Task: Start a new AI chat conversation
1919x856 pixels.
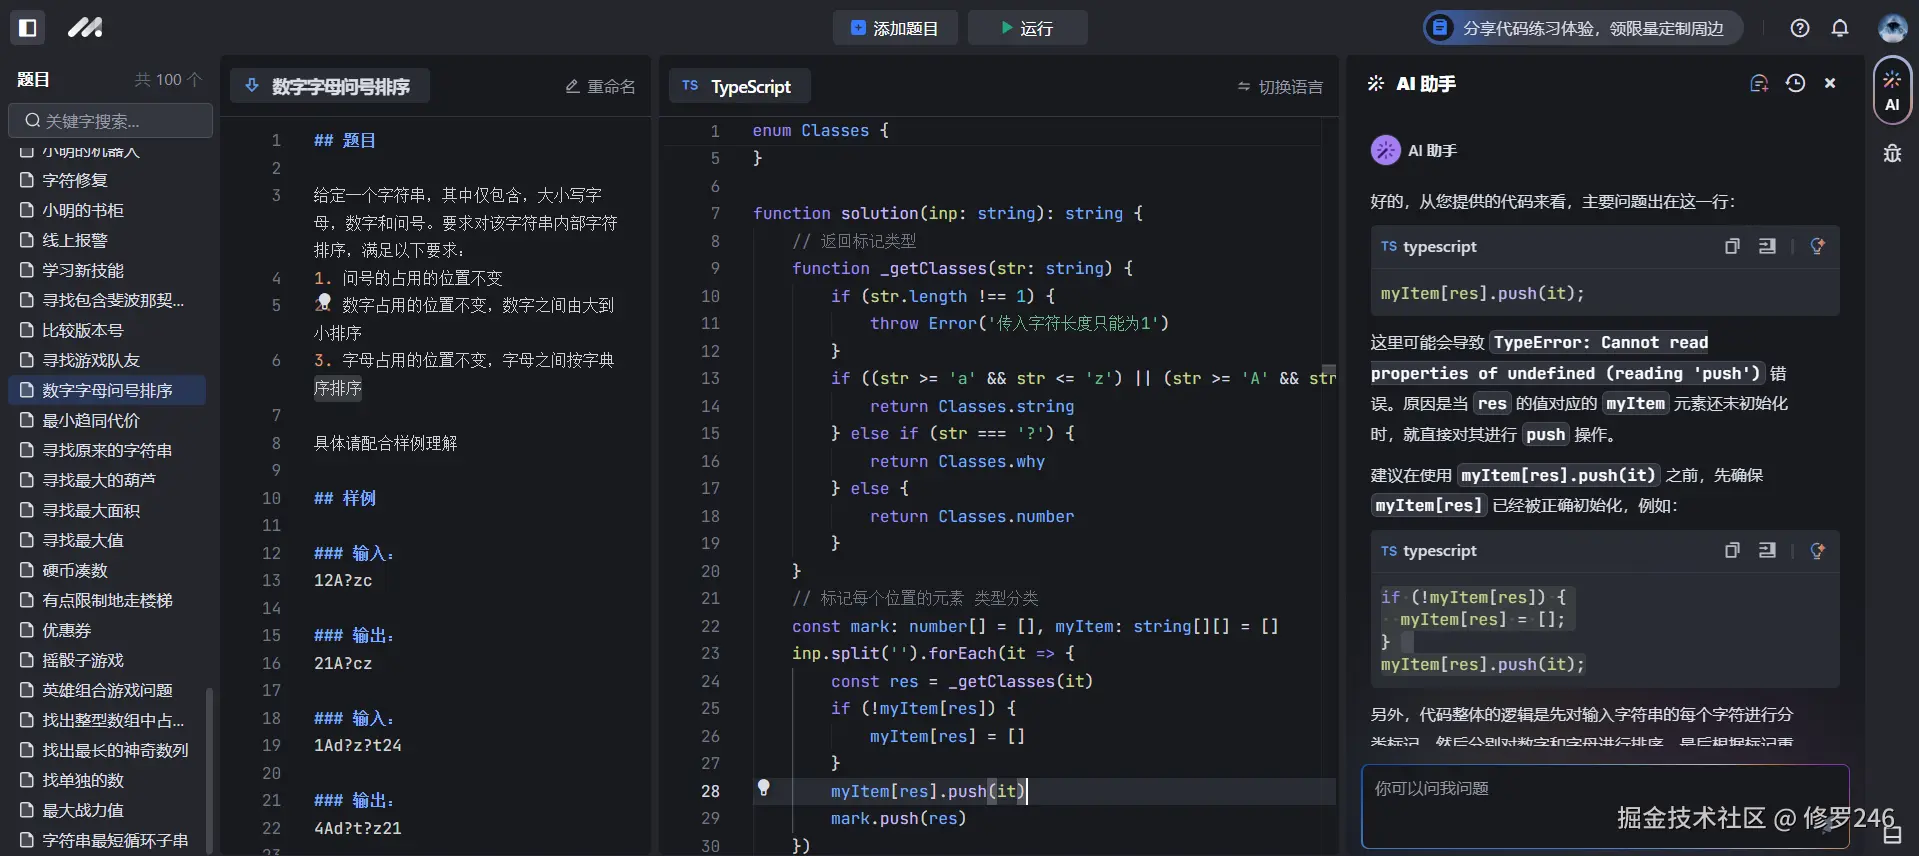Action: 1759,84
